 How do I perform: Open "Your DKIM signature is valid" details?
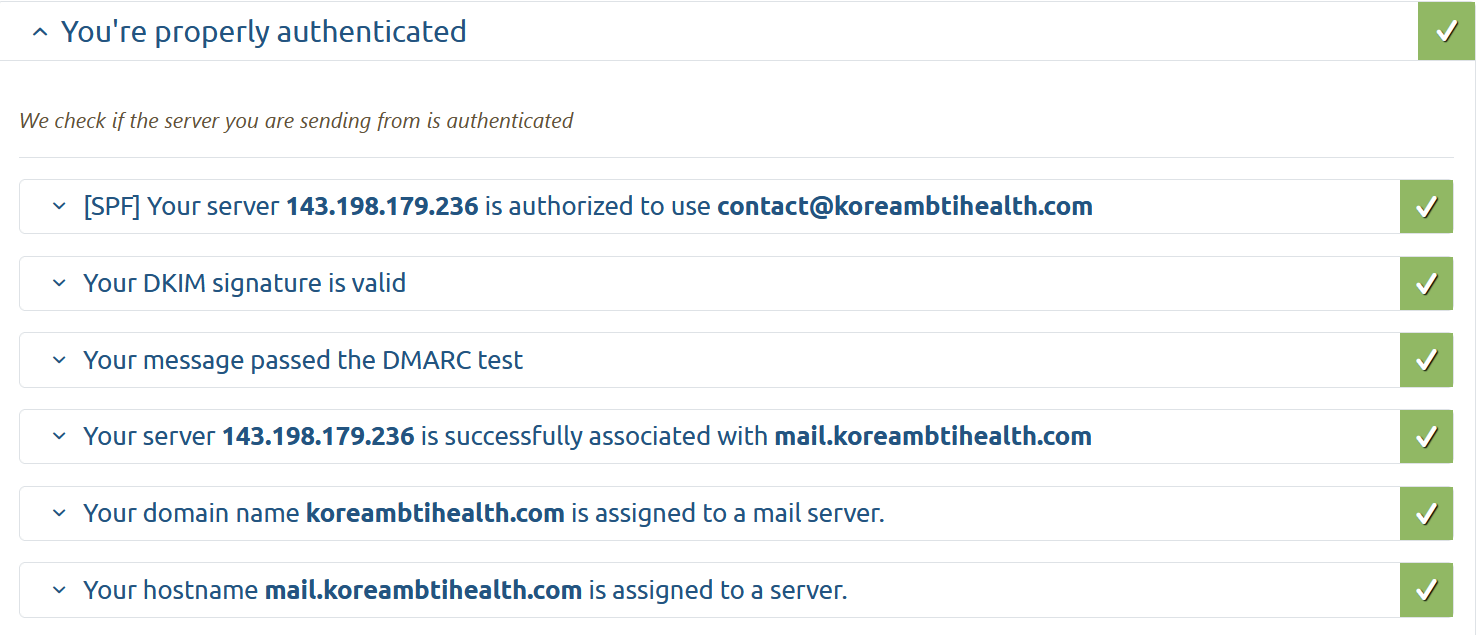coord(245,283)
